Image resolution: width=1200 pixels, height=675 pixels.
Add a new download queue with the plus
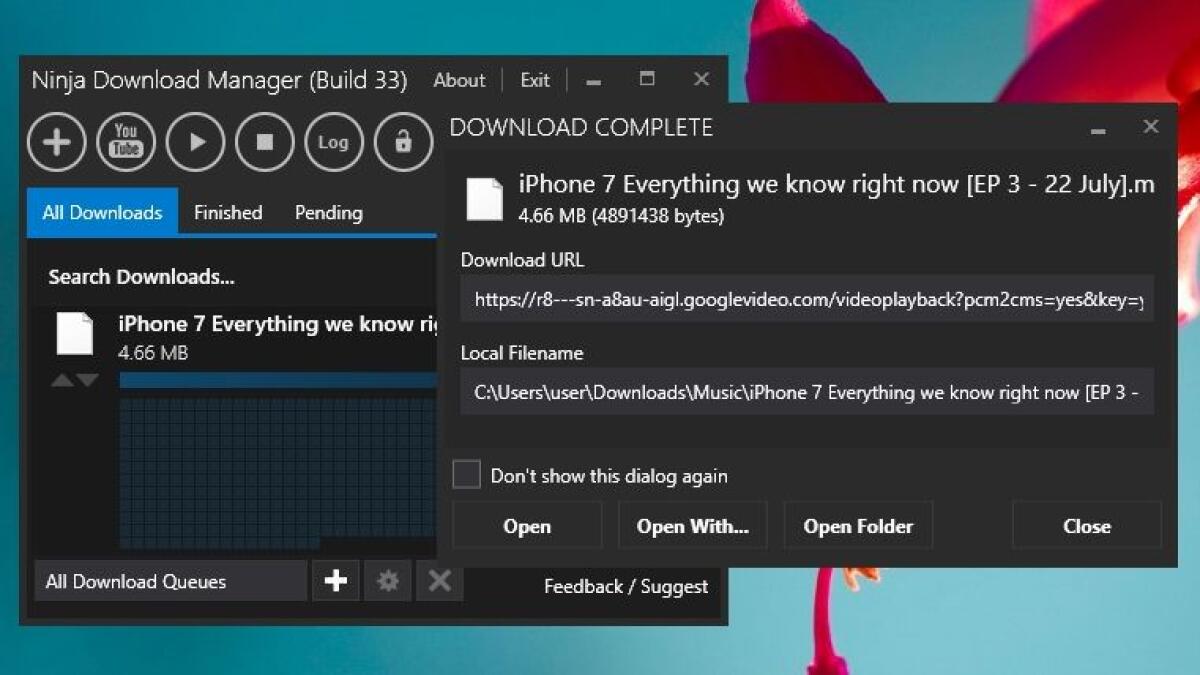click(336, 581)
